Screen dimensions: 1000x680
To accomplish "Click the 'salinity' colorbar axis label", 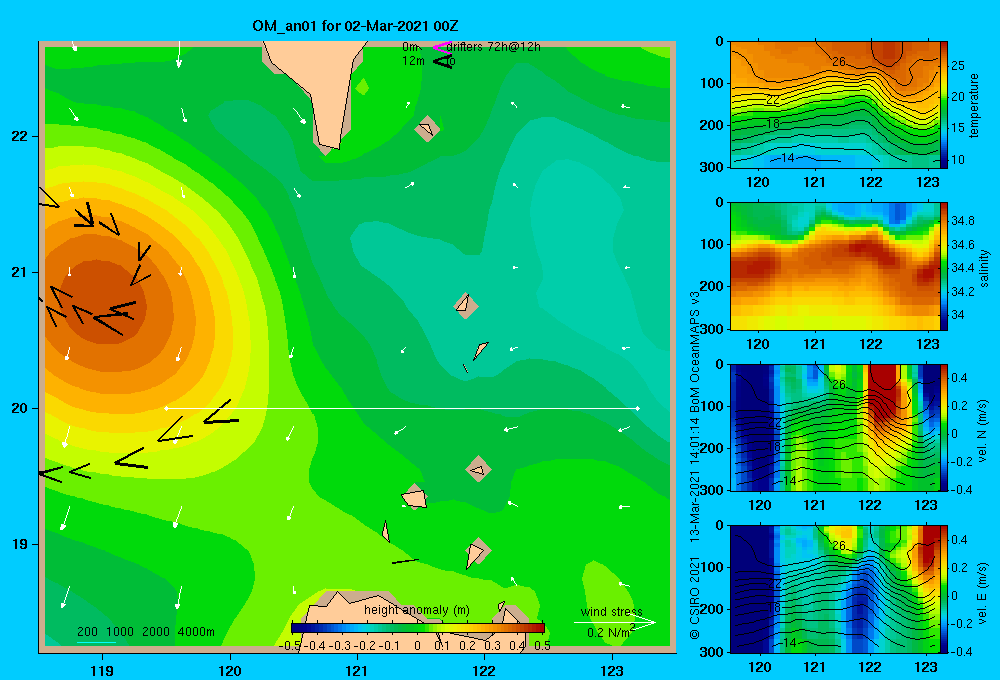I will point(984,269).
